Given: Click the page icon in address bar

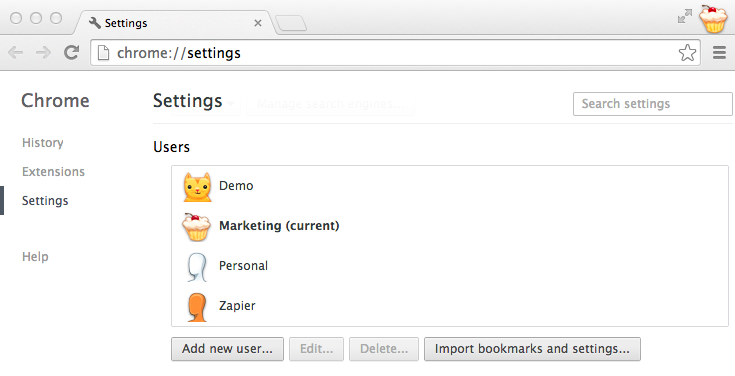Looking at the screenshot, I should [x=103, y=53].
